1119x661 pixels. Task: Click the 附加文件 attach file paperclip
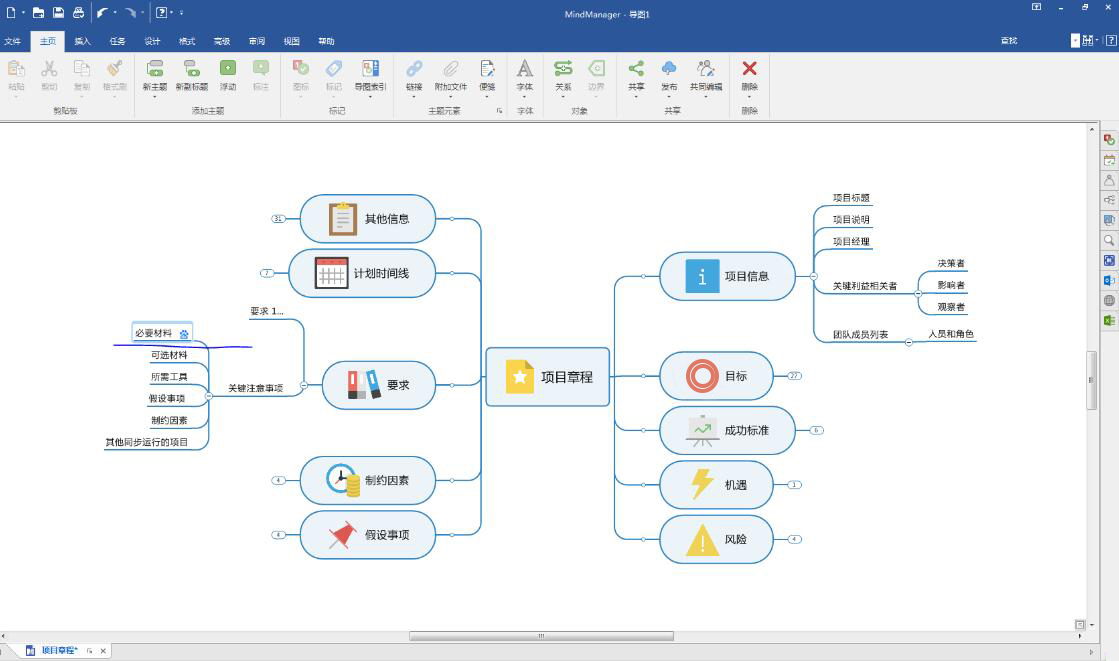click(x=451, y=69)
